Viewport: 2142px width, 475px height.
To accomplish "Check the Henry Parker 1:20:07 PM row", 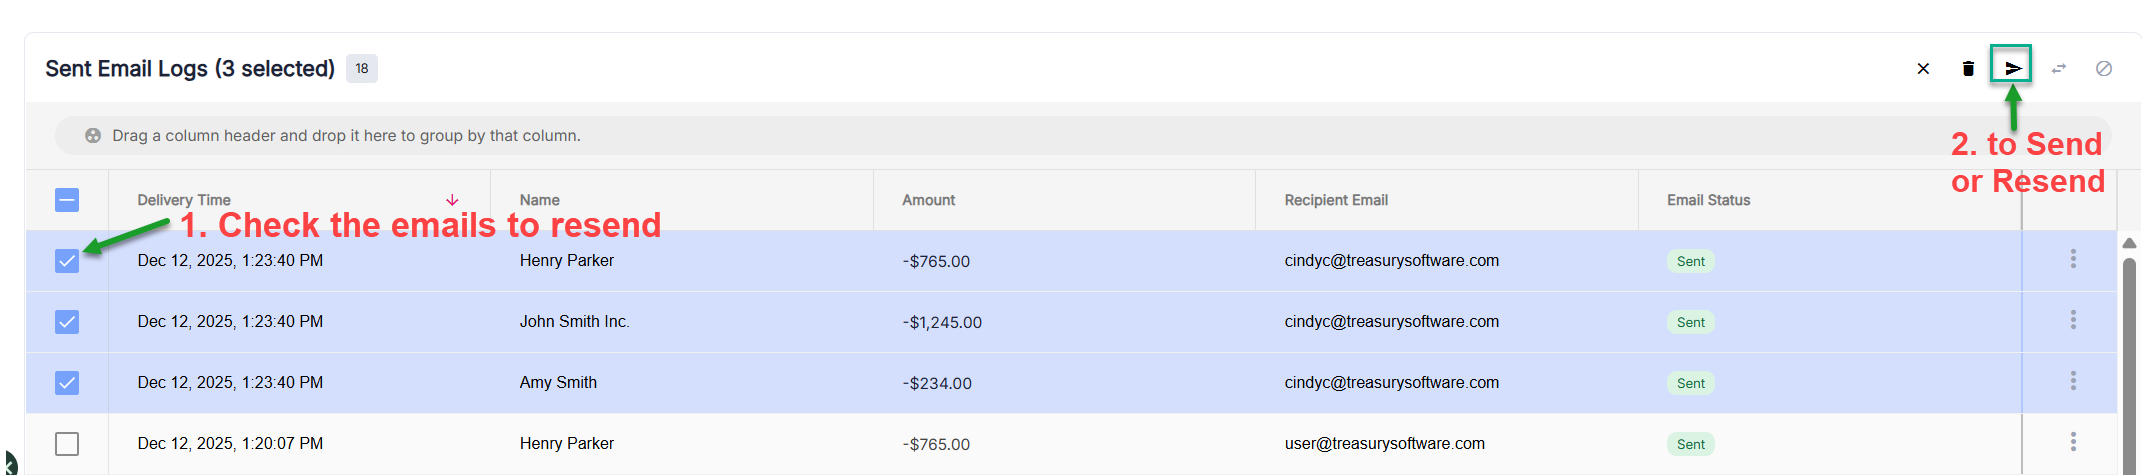I will click(x=67, y=444).
